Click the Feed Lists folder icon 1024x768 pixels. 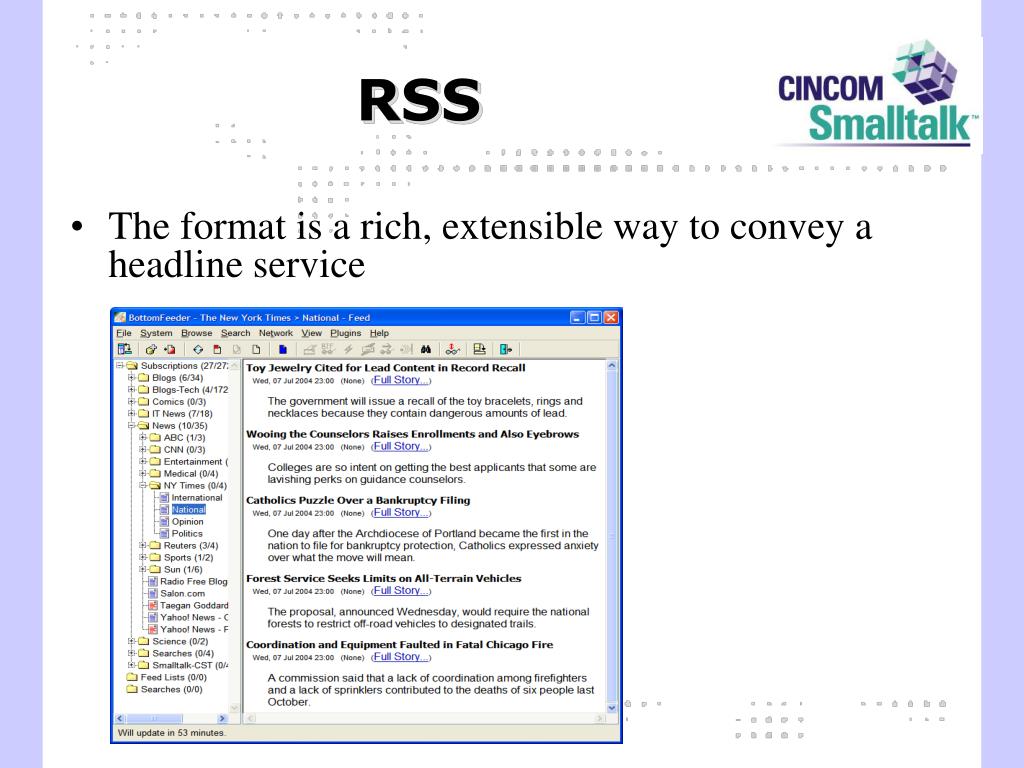coord(132,677)
